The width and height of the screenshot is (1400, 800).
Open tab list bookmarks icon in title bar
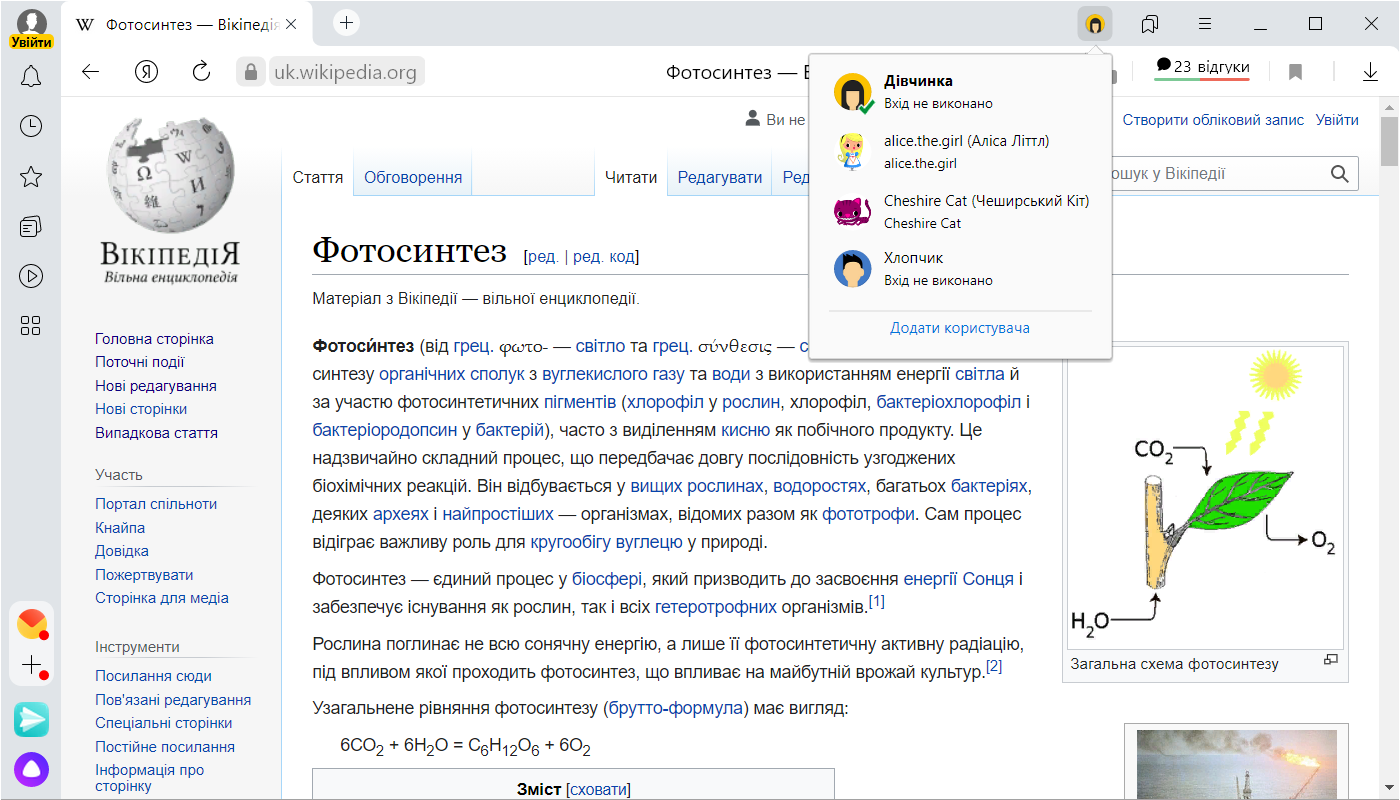click(1150, 23)
